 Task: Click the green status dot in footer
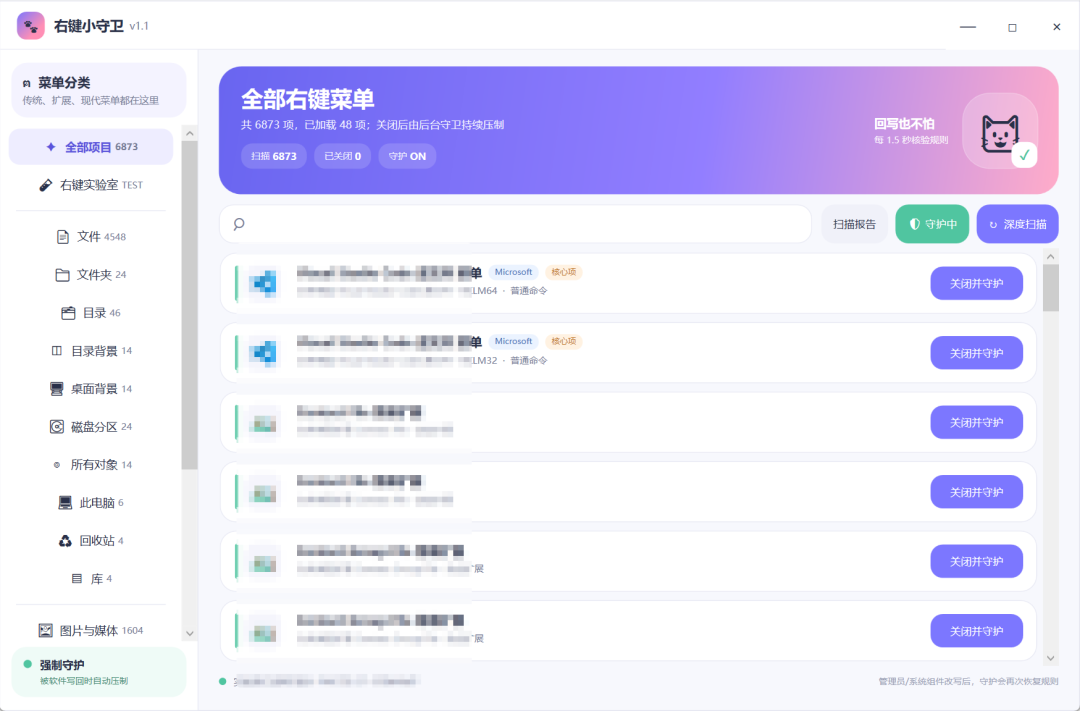point(222,681)
